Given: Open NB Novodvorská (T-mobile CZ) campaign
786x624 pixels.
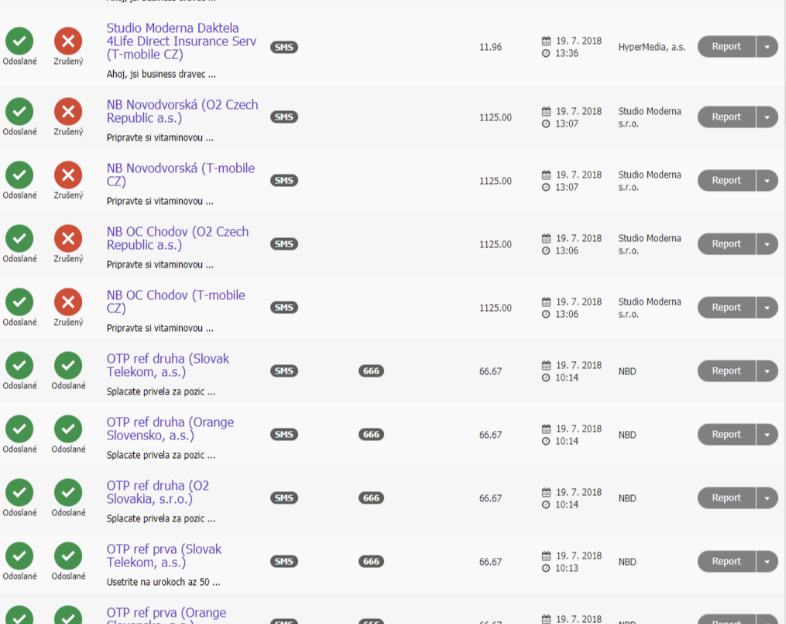Looking at the screenshot, I should [180, 175].
